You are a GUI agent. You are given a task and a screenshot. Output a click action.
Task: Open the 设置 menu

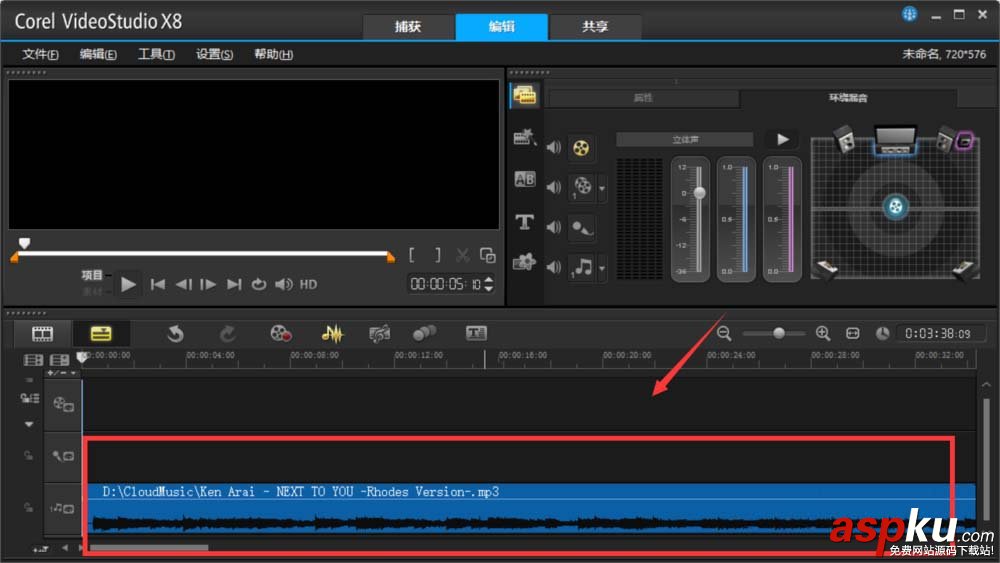[214, 54]
